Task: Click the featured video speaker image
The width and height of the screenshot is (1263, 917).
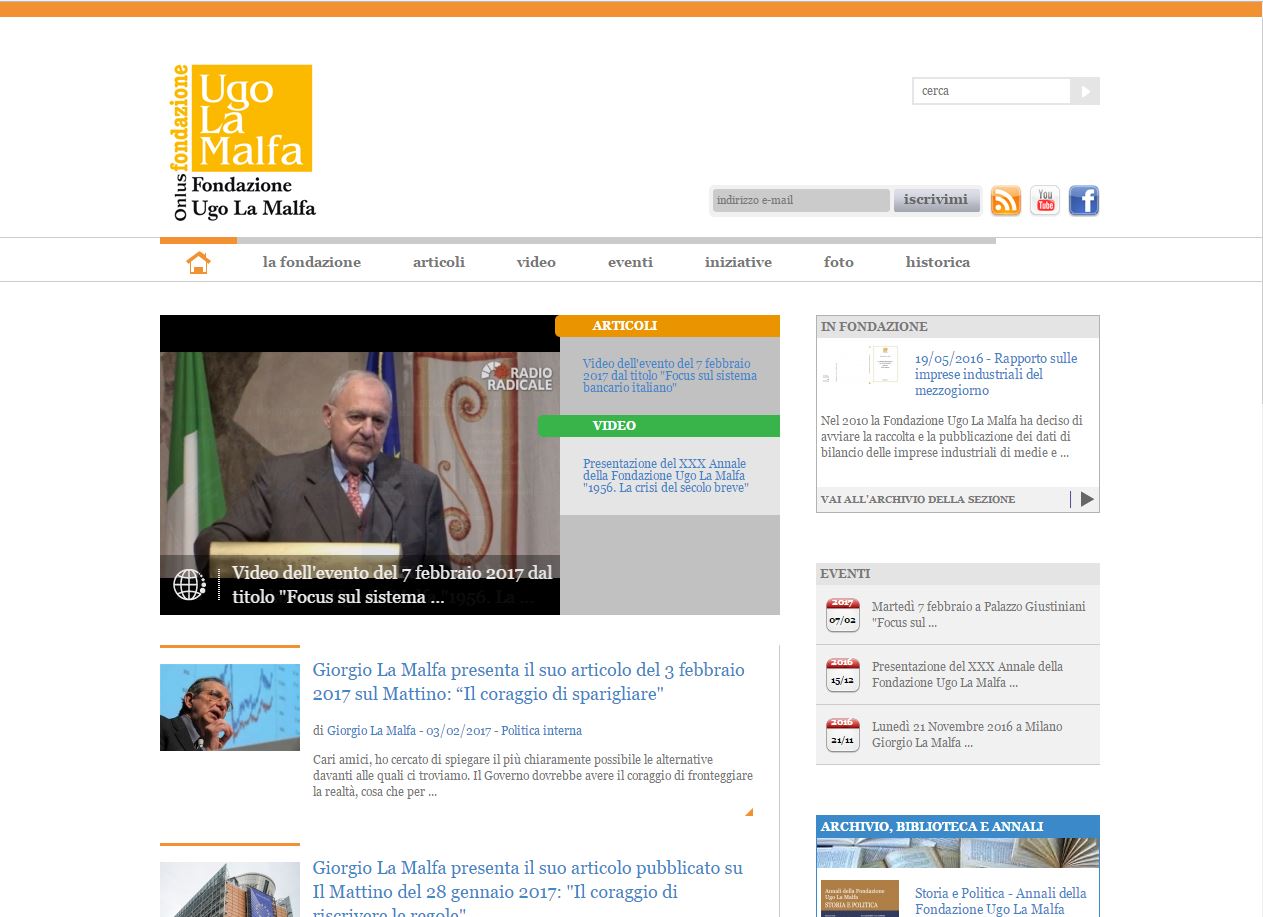Action: 360,453
